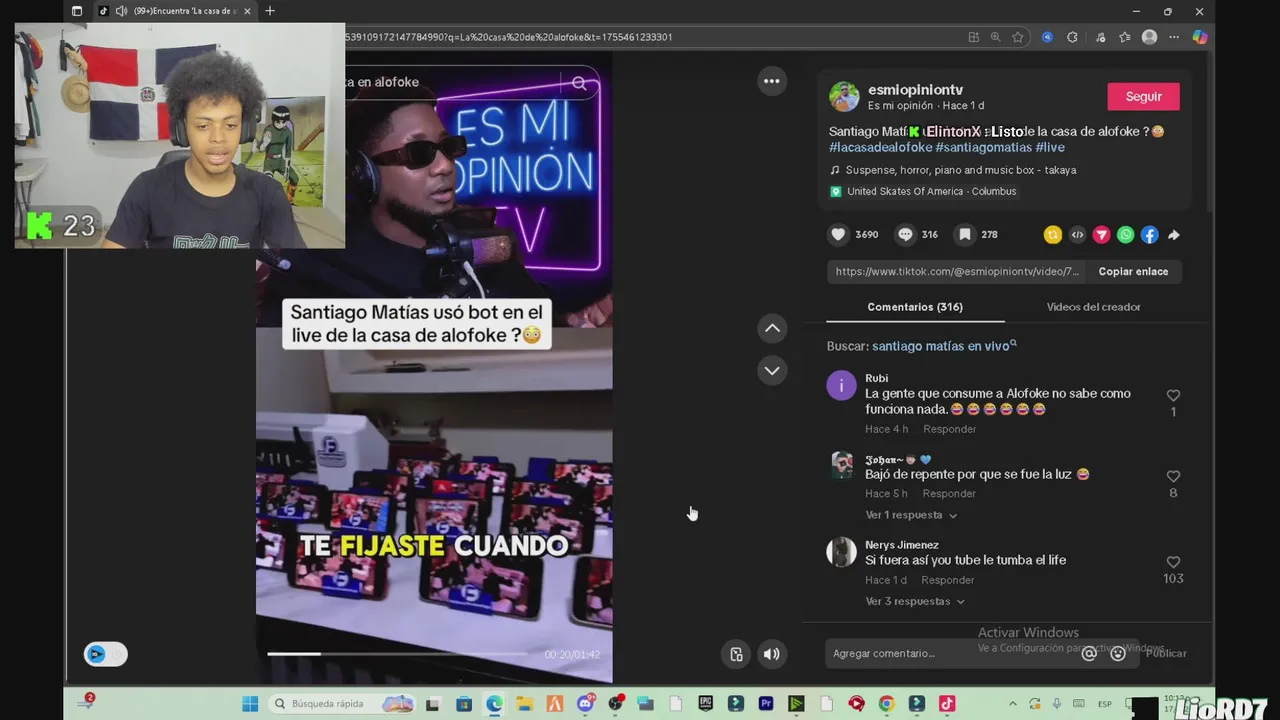Seek on the video progress bar
Image resolution: width=1280 pixels, height=720 pixels.
pos(397,654)
